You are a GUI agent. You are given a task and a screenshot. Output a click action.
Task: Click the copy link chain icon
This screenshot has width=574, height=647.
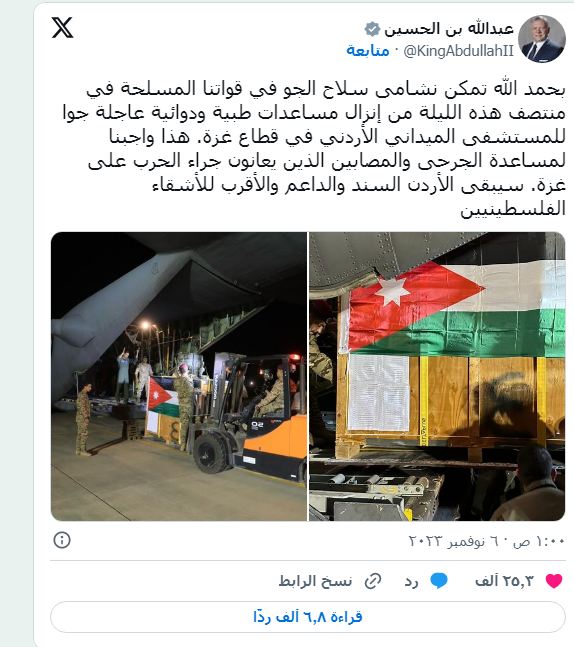tap(373, 581)
